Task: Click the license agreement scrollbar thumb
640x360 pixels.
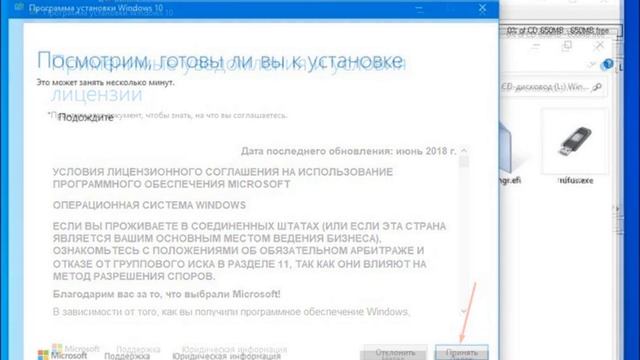Action: 464,162
